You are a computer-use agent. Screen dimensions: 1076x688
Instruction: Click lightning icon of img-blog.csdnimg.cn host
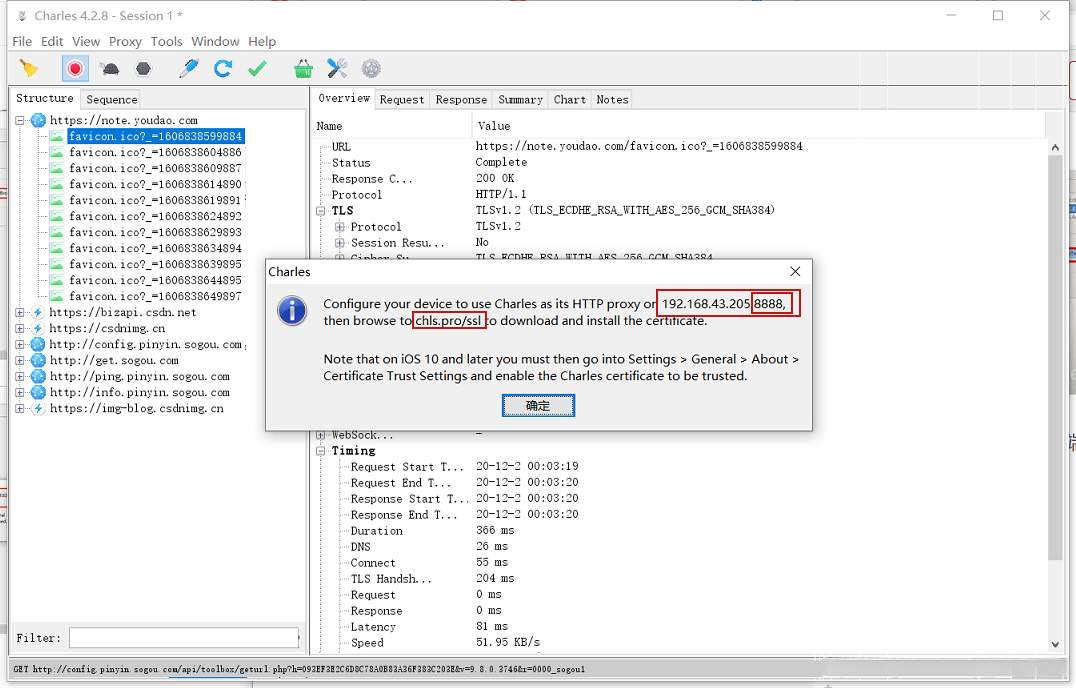[38, 409]
